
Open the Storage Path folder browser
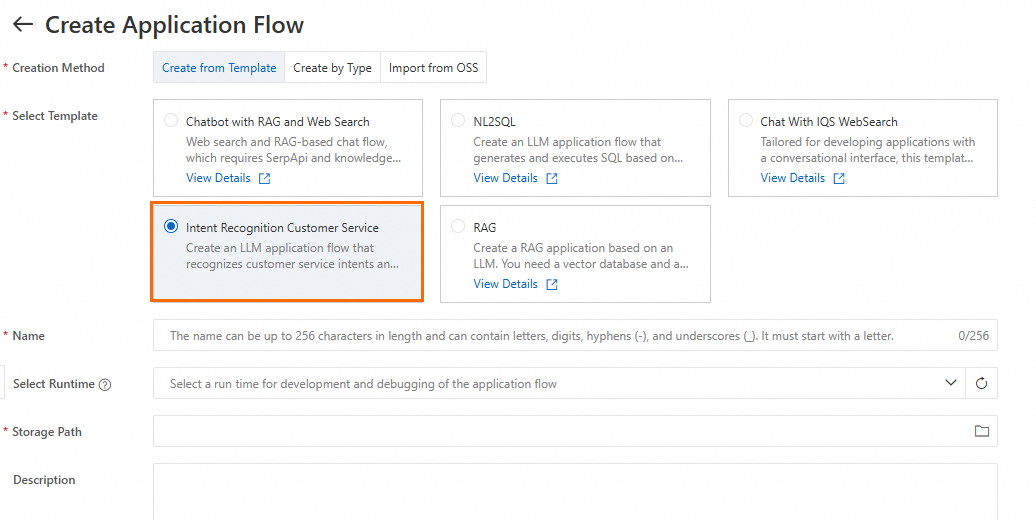[981, 431]
